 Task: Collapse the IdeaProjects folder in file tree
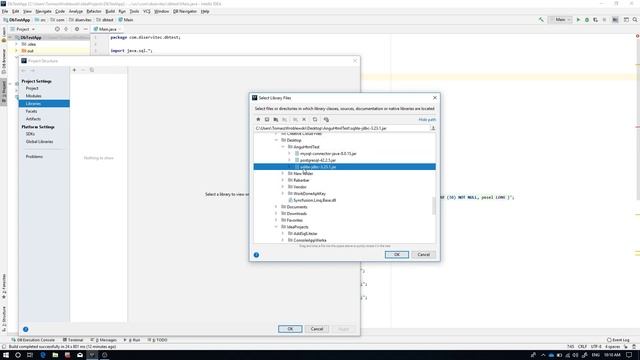(276, 227)
